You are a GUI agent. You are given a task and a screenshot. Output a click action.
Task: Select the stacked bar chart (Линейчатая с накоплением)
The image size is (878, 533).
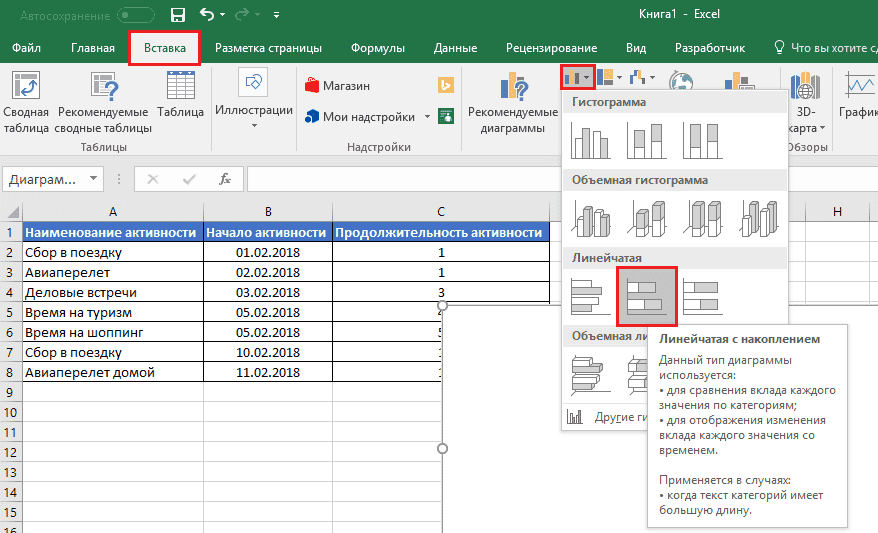pyautogui.click(x=646, y=296)
